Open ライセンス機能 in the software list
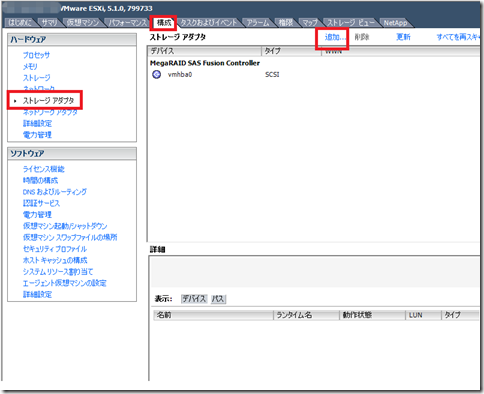The width and height of the screenshot is (484, 394). click(x=44, y=169)
